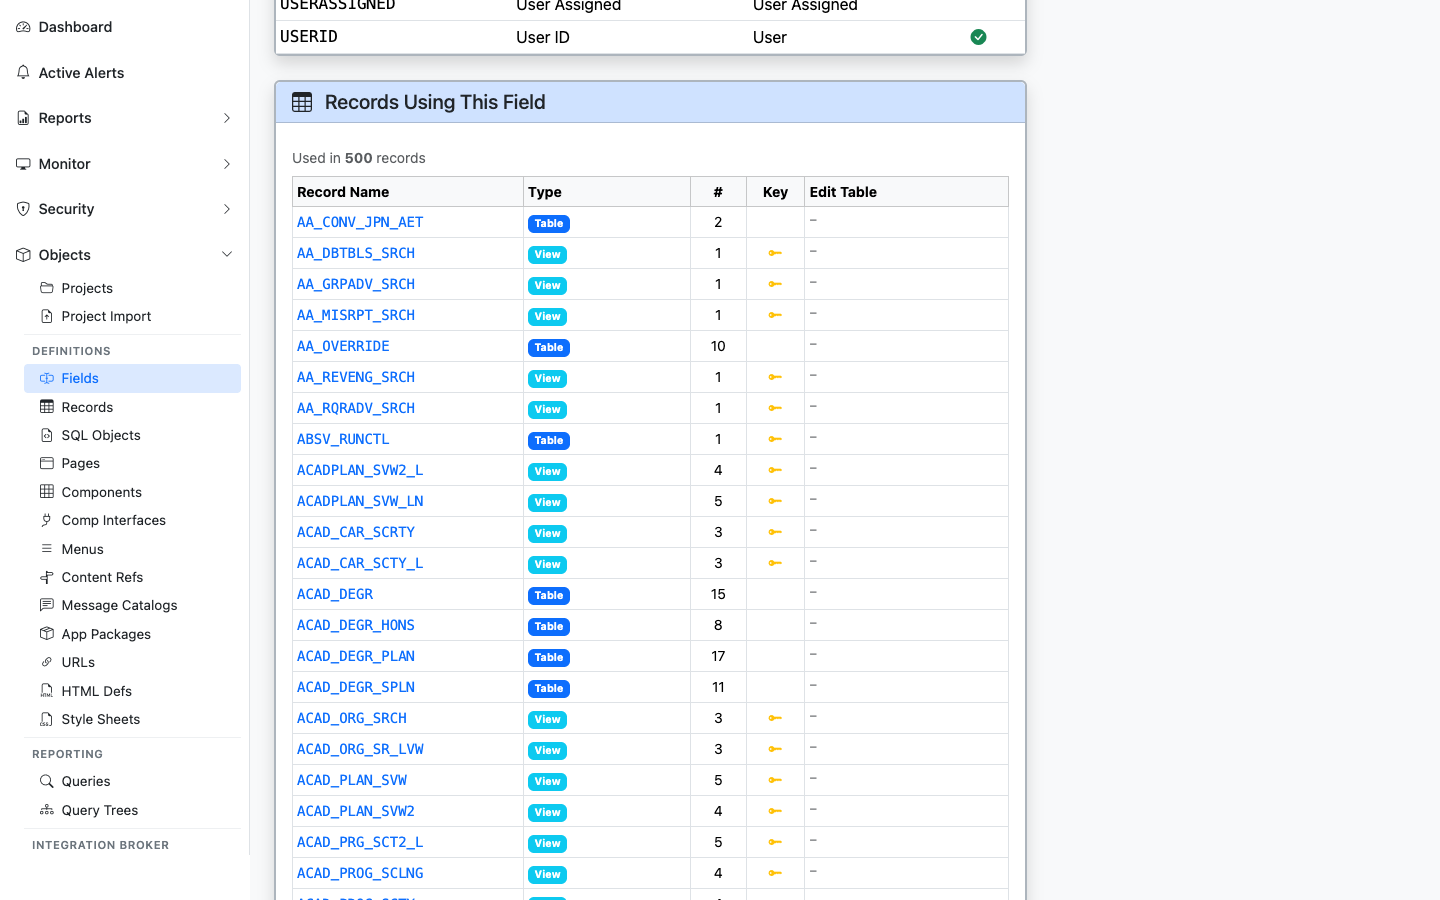Click the Pages window icon

point(47,463)
